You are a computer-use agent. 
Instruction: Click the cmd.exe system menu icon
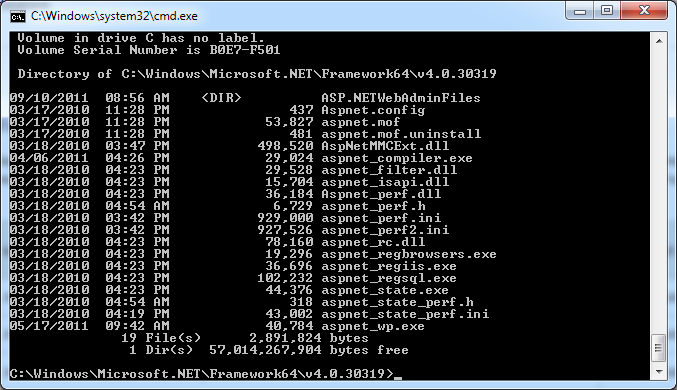coord(18,16)
